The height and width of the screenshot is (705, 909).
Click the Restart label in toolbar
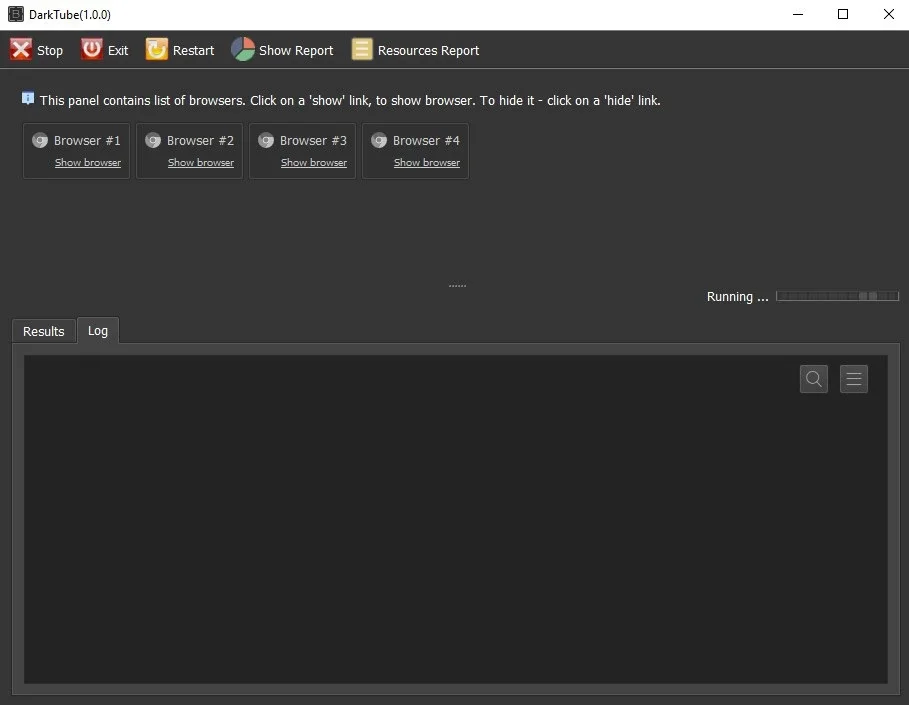pyautogui.click(x=194, y=50)
